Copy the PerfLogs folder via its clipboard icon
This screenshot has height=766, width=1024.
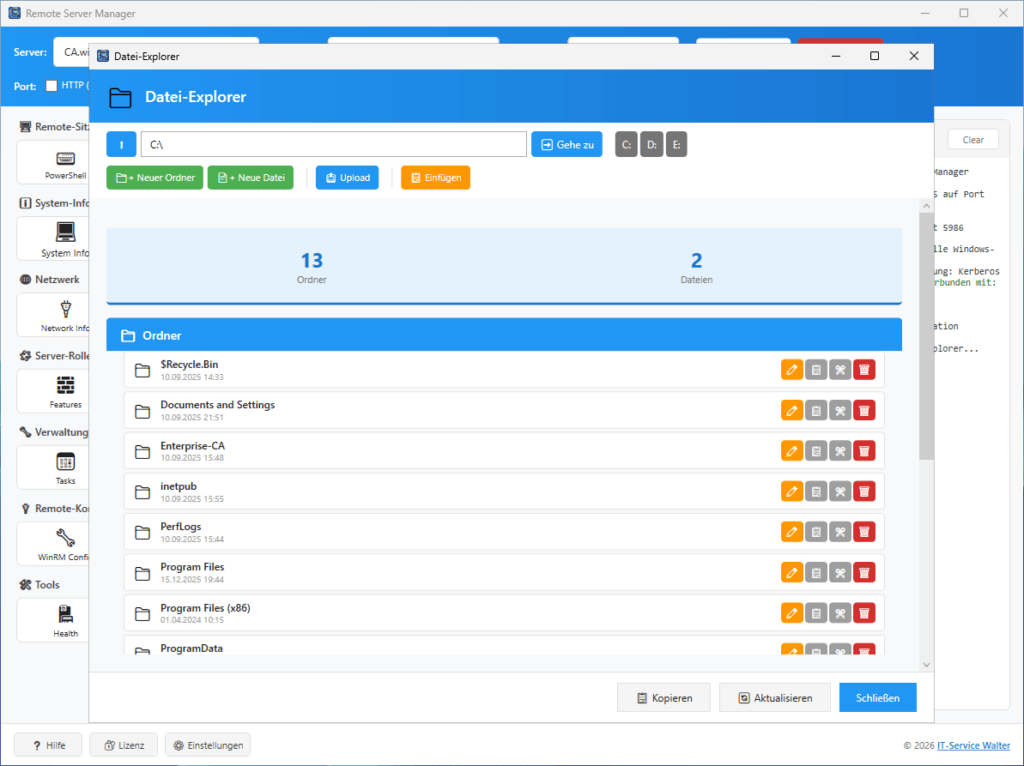point(816,531)
